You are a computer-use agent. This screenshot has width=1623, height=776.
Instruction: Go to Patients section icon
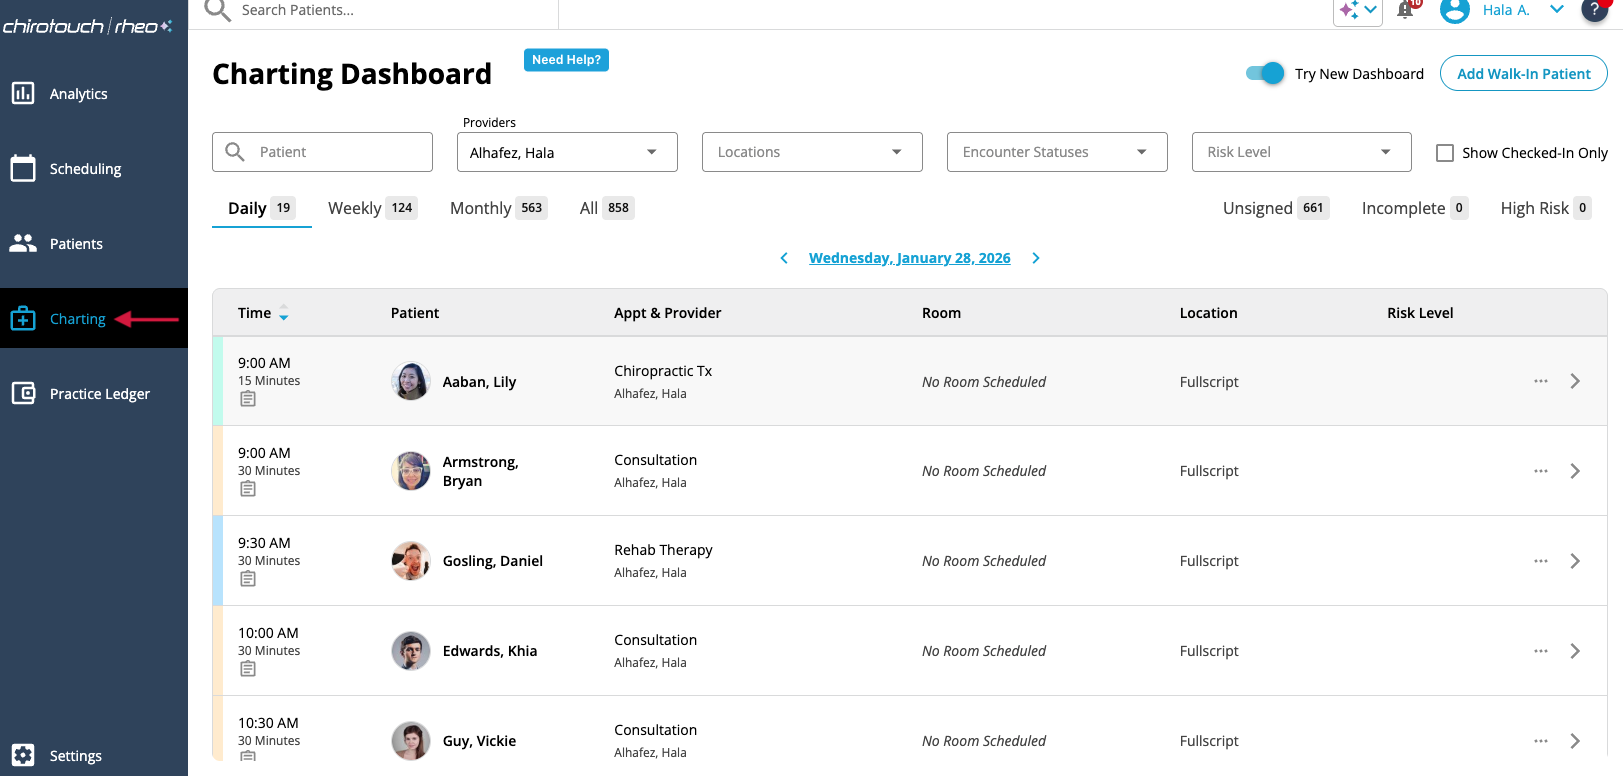[23, 243]
